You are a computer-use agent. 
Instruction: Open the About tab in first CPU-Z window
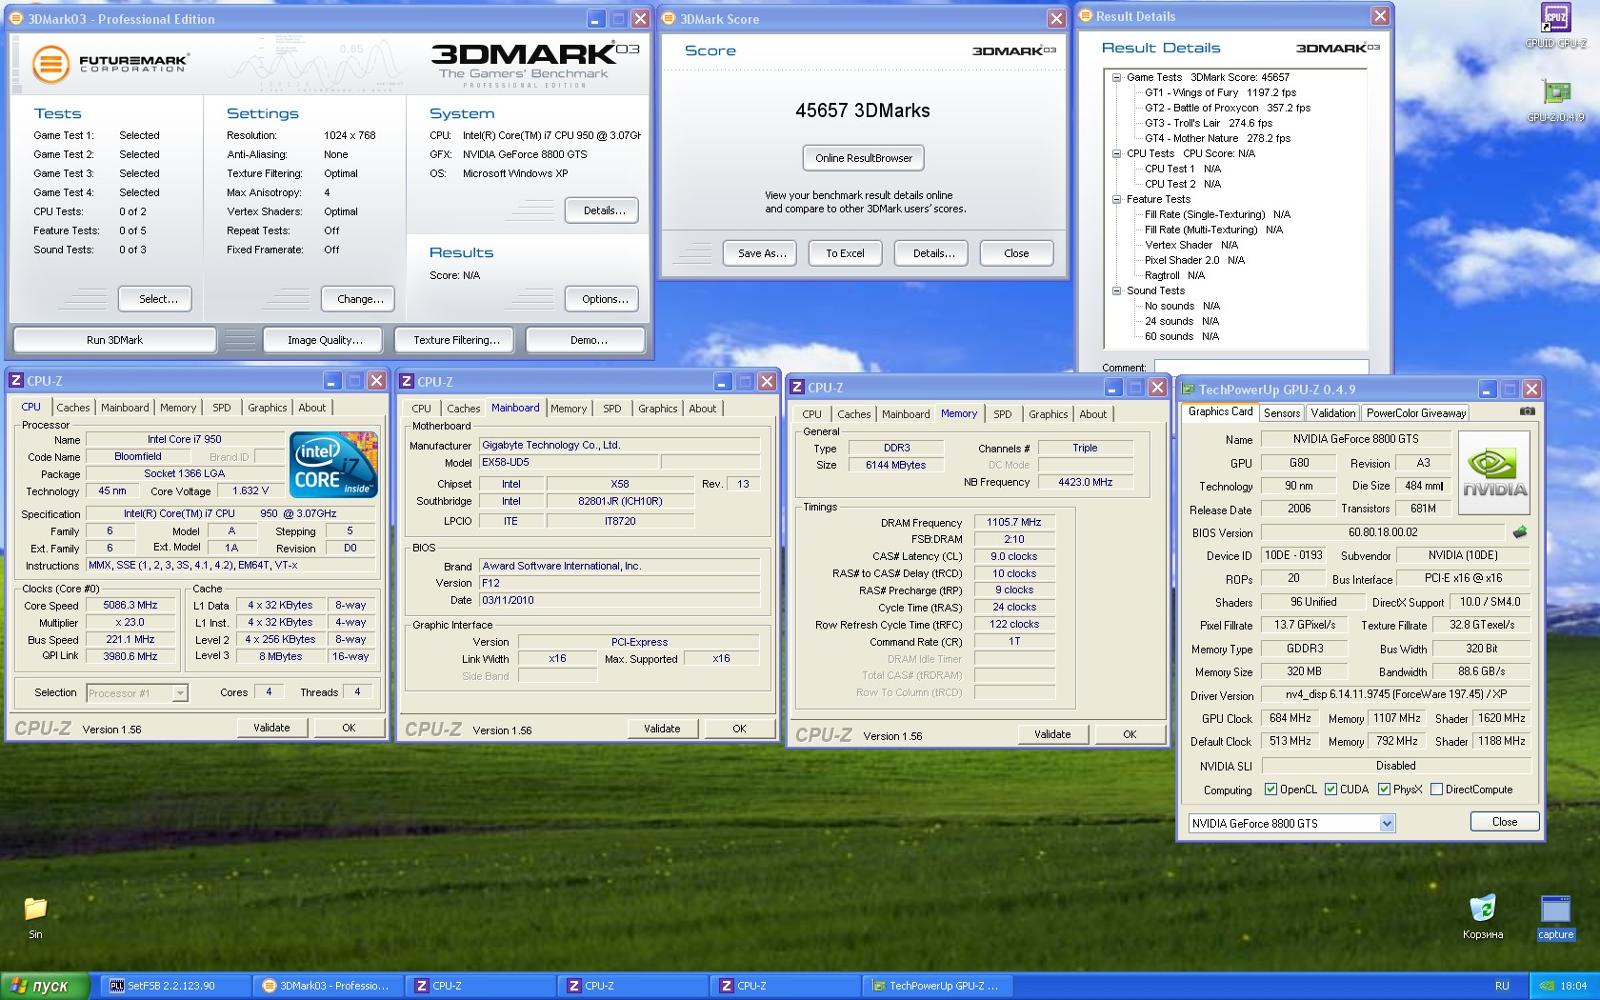312,408
